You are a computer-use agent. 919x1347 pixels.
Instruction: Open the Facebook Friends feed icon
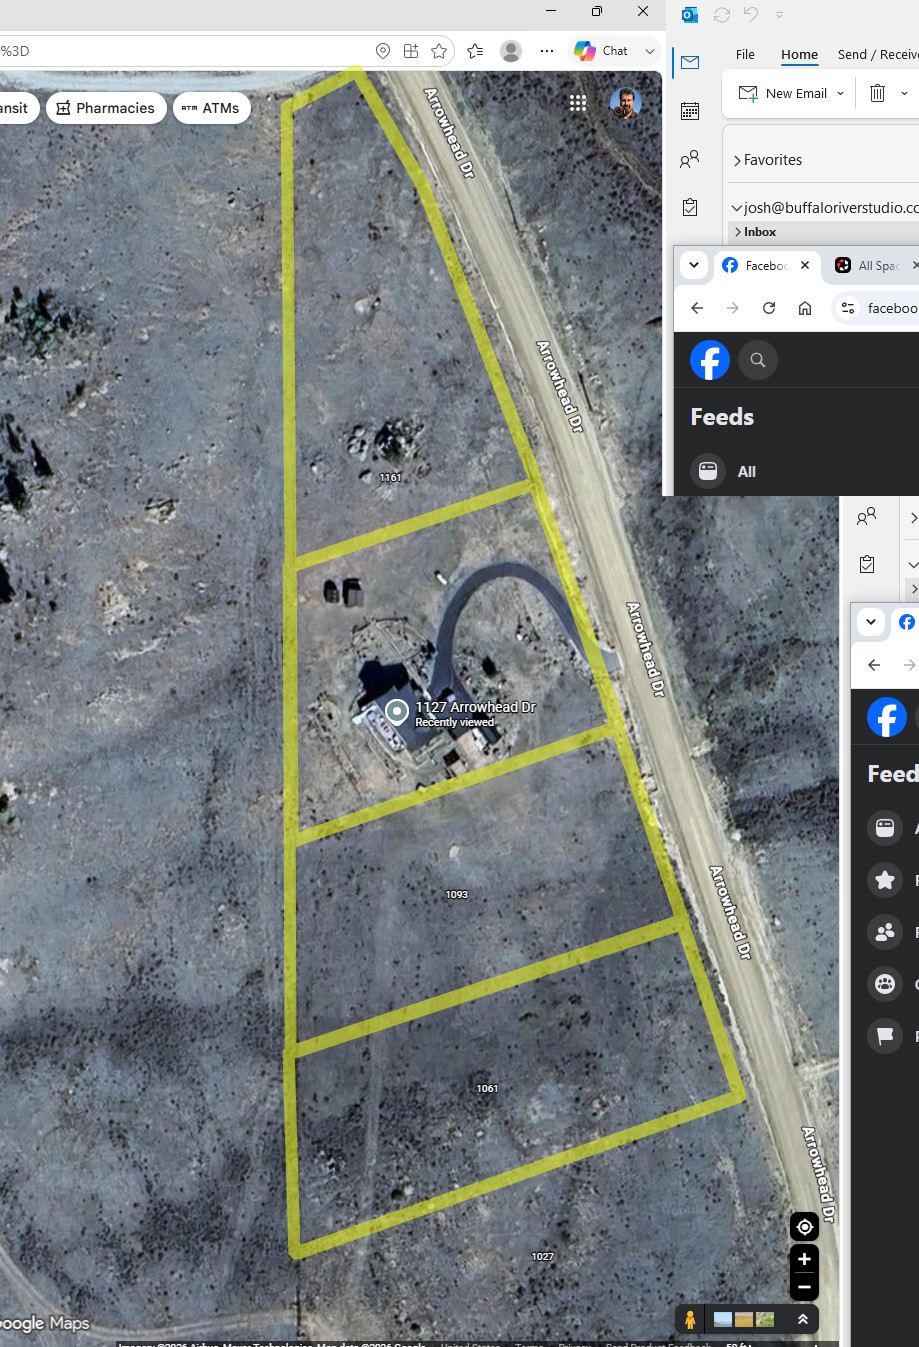pyautogui.click(x=885, y=932)
